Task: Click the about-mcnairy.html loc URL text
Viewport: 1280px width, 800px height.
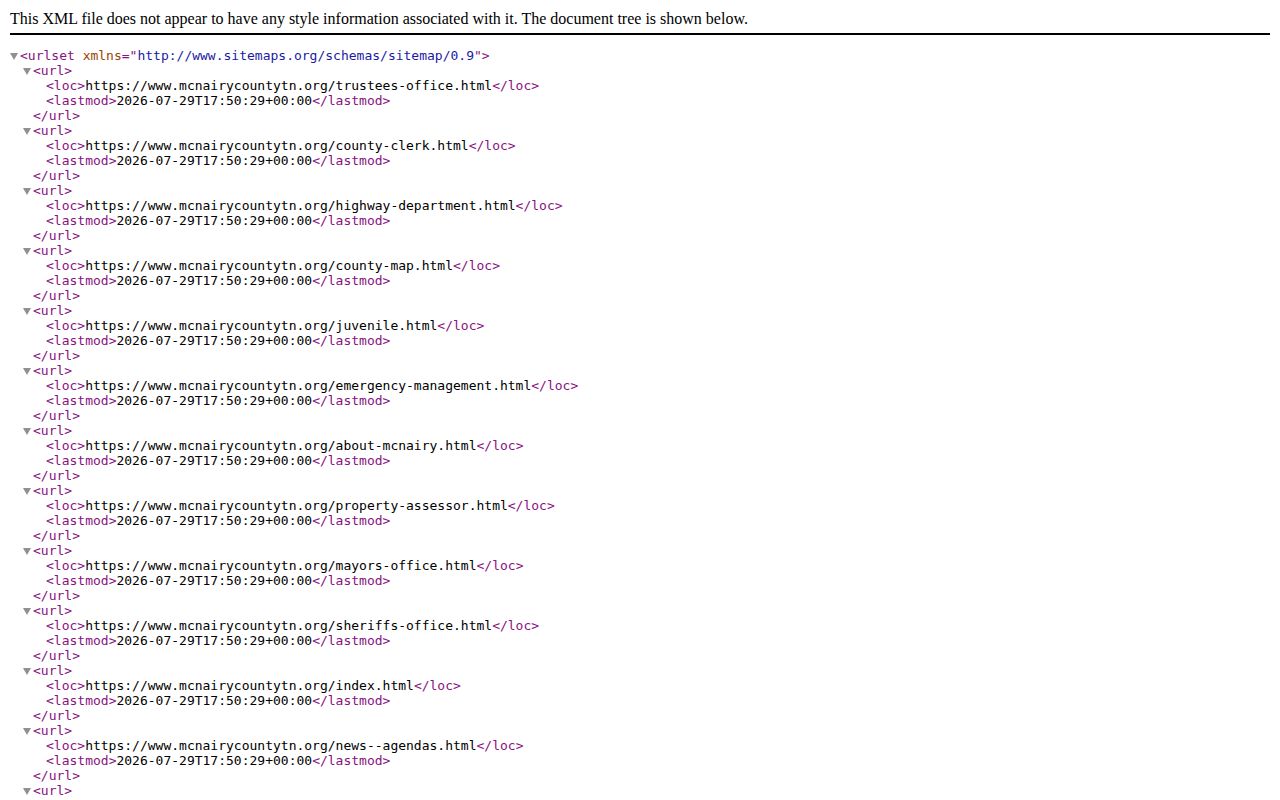Action: click(x=281, y=446)
